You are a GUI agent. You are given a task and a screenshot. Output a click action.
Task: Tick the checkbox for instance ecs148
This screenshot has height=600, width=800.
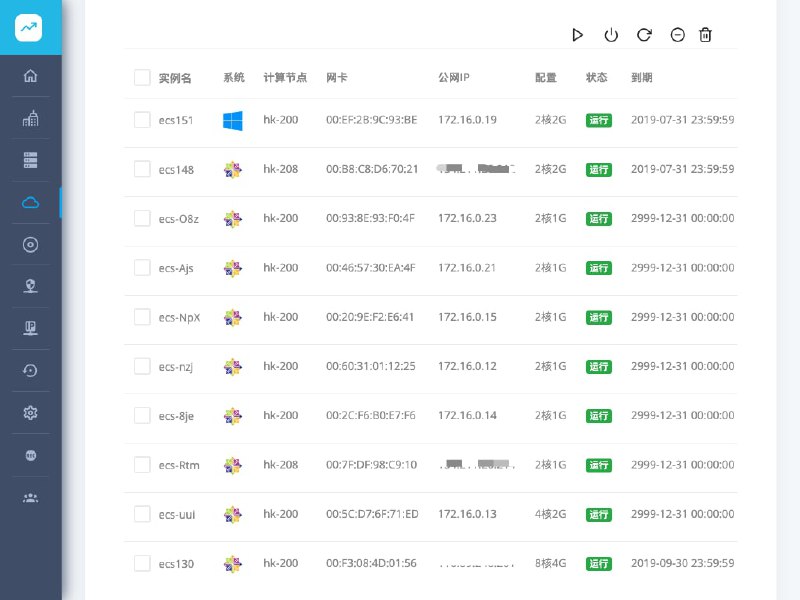point(141,169)
